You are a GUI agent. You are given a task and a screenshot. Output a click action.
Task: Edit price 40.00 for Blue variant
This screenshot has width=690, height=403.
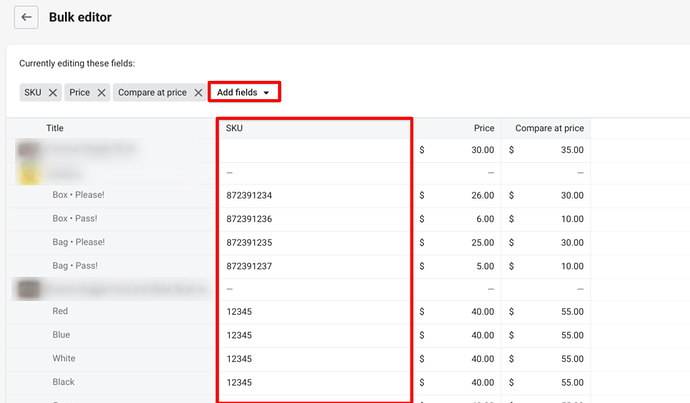pos(457,335)
